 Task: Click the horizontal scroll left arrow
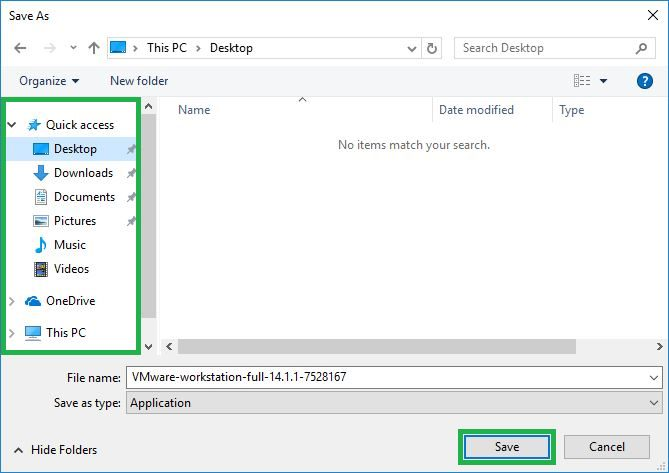point(169,346)
